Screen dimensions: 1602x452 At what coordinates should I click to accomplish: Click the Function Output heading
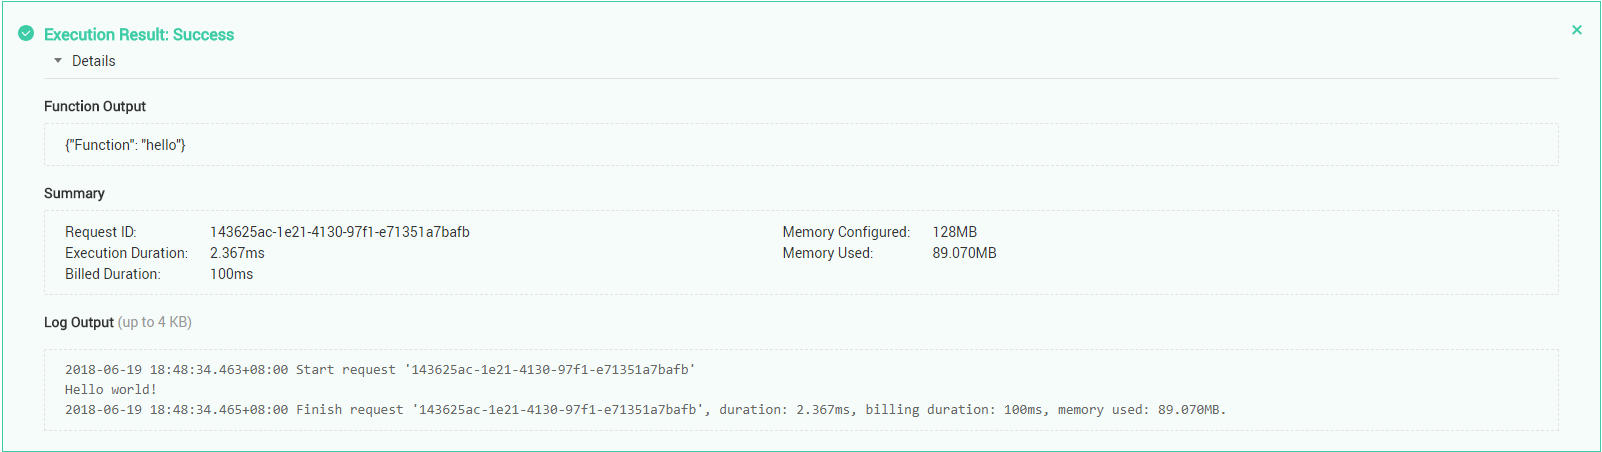click(95, 106)
